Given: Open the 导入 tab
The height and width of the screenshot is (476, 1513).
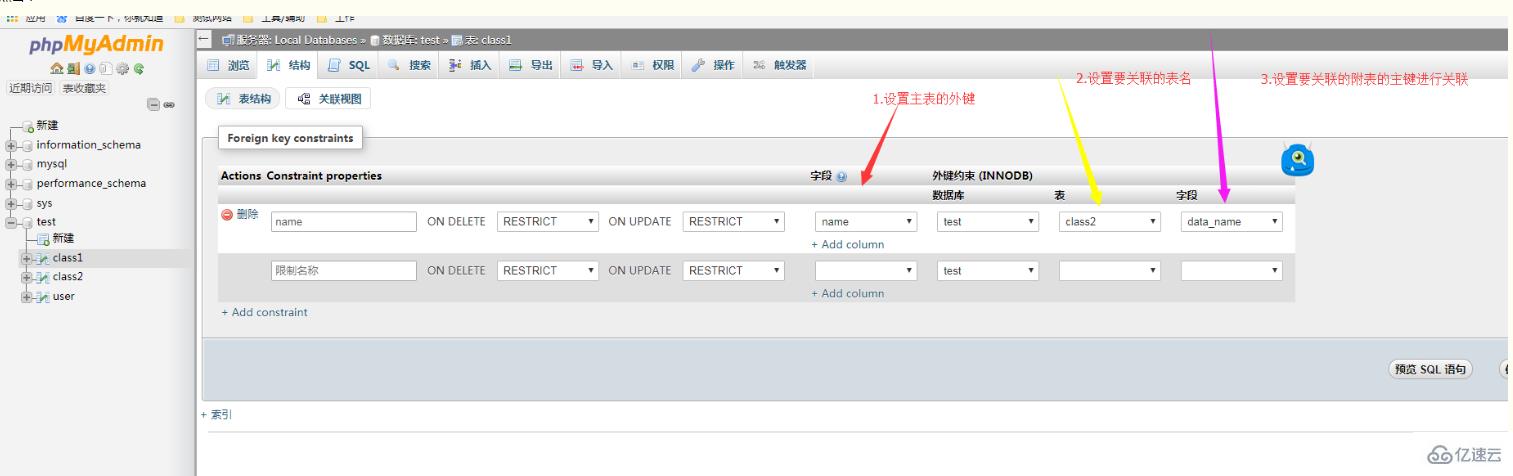Looking at the screenshot, I should pyautogui.click(x=592, y=66).
